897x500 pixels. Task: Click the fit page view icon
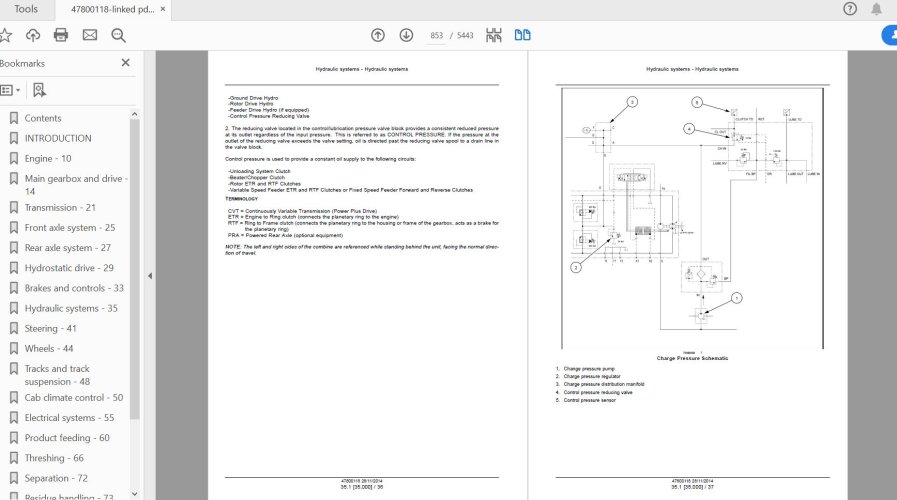click(494, 35)
